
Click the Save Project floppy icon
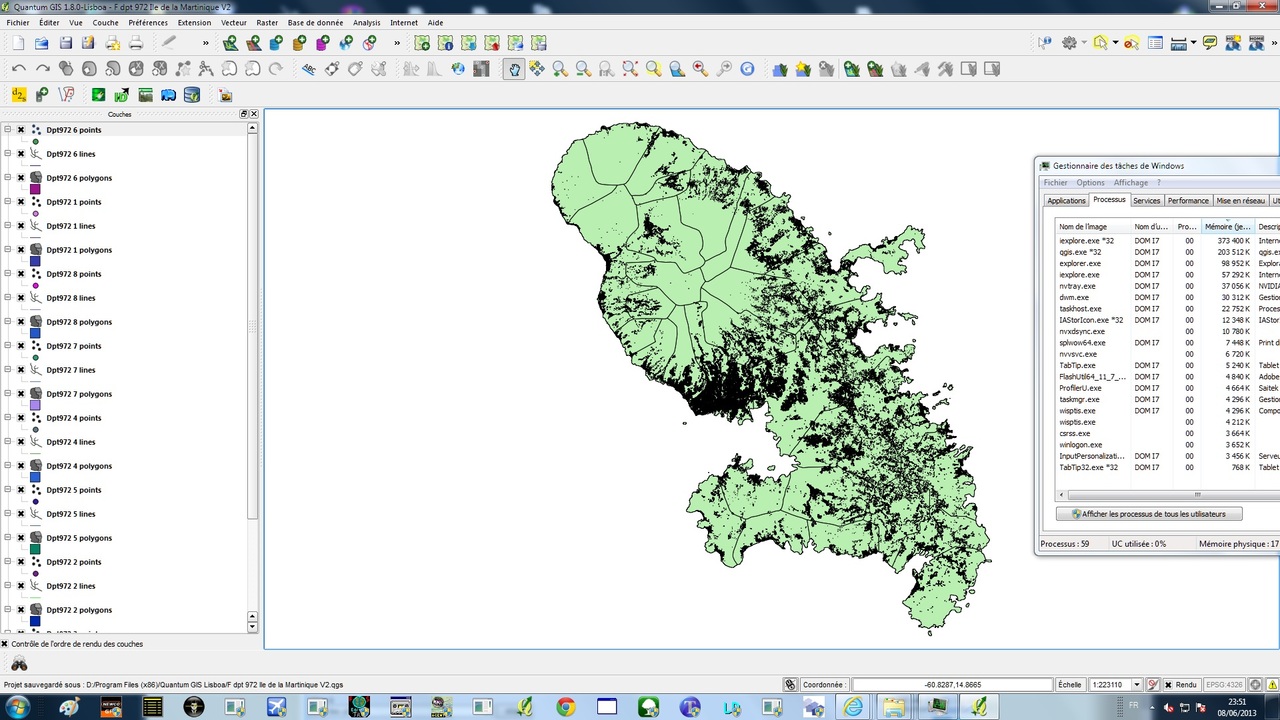pyautogui.click(x=65, y=43)
